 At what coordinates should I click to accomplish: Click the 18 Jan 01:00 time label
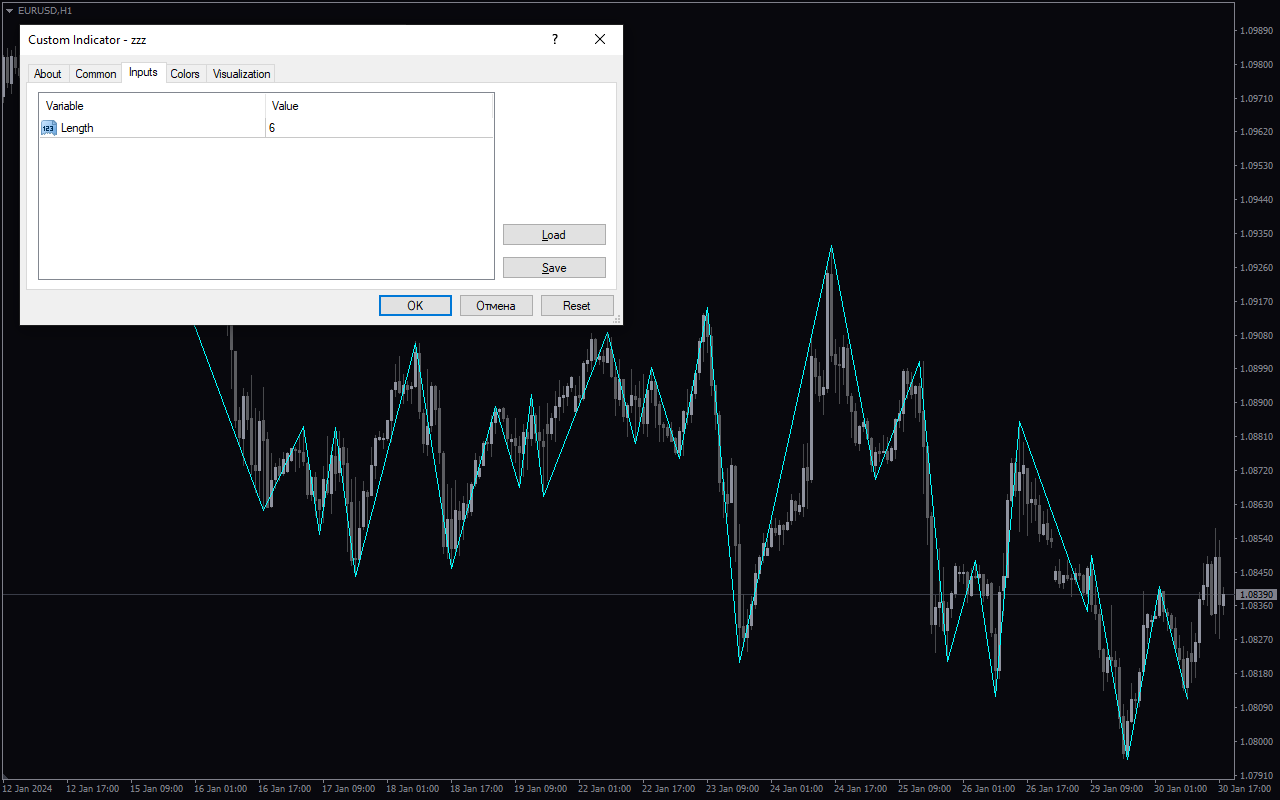coord(413,788)
